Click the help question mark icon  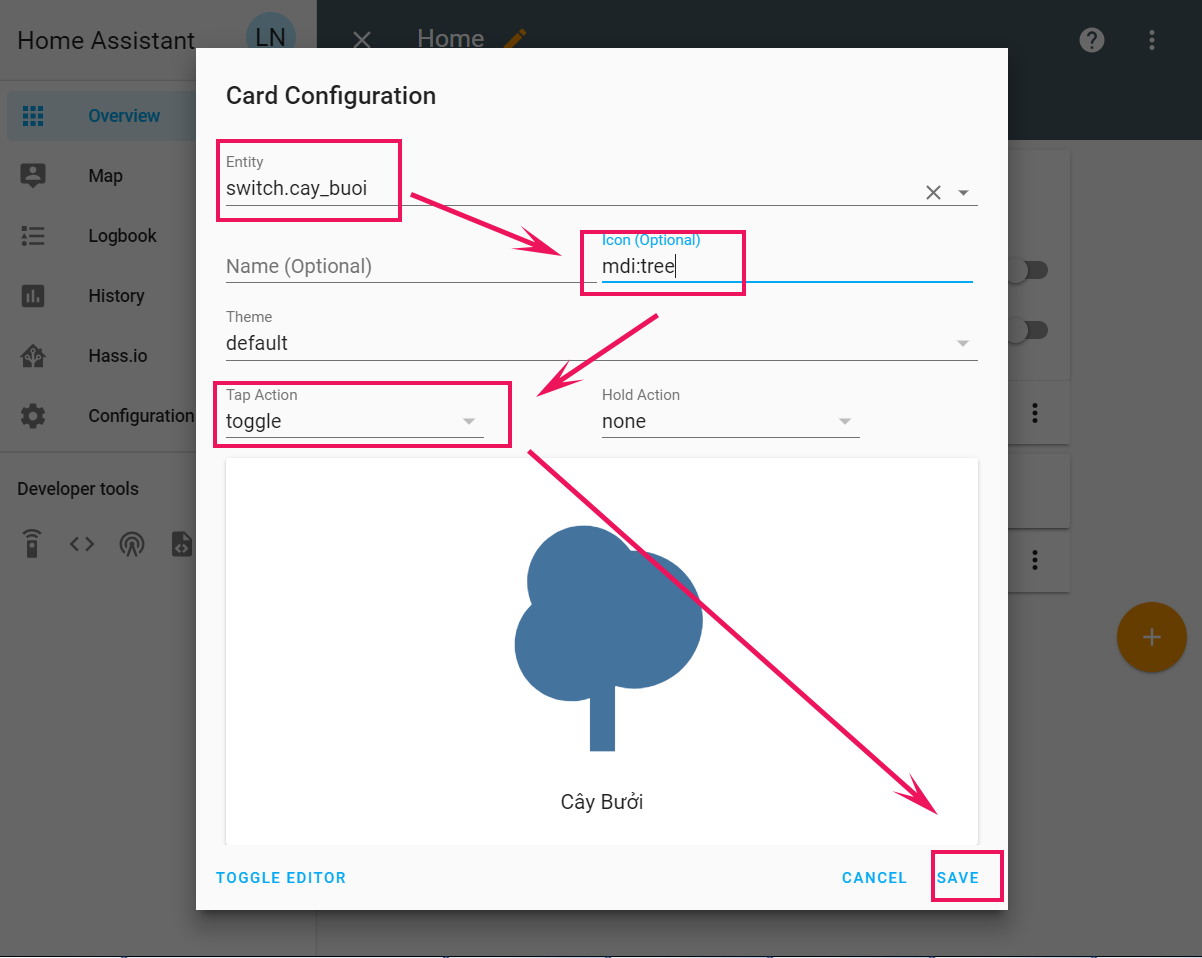point(1091,40)
